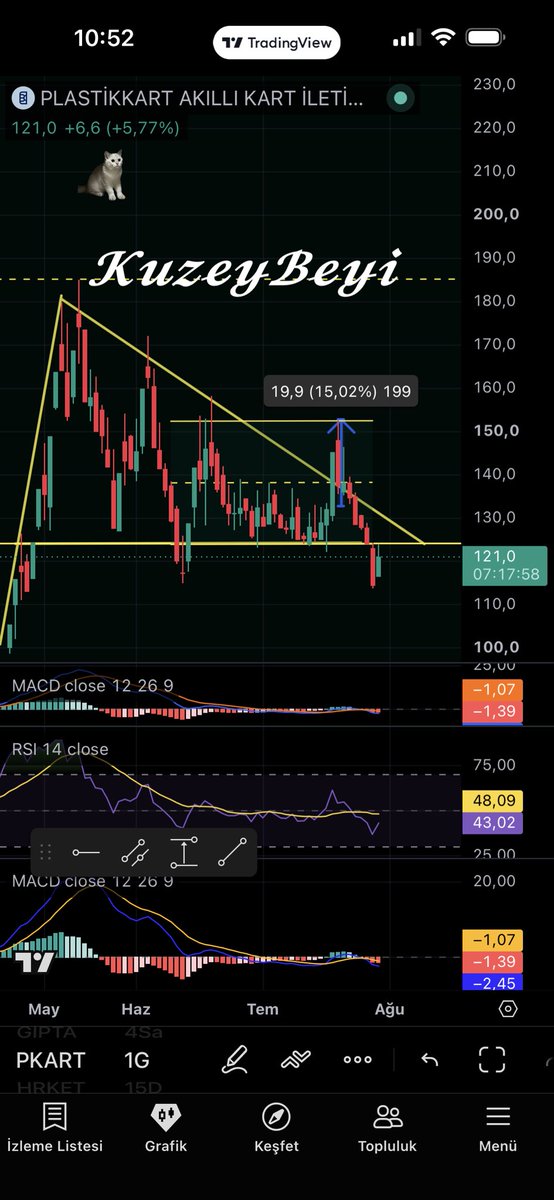Screen dimensions: 554x1200
Task: Open Topluluk tab
Action: (387, 1128)
